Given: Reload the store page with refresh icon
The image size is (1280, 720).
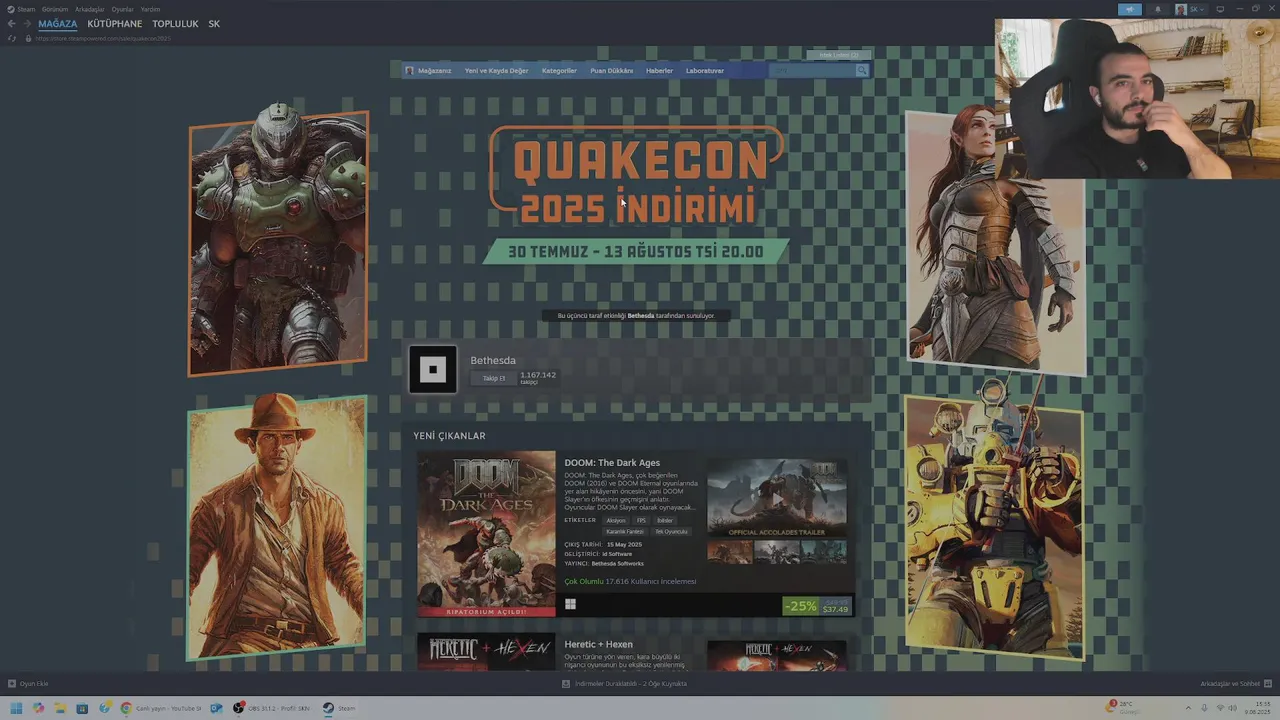Looking at the screenshot, I should (12, 38).
